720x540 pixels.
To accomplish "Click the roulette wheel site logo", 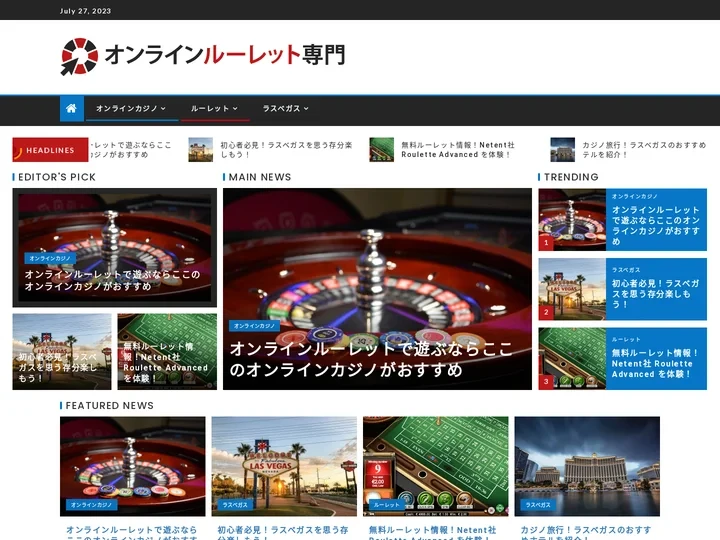I will point(79,56).
